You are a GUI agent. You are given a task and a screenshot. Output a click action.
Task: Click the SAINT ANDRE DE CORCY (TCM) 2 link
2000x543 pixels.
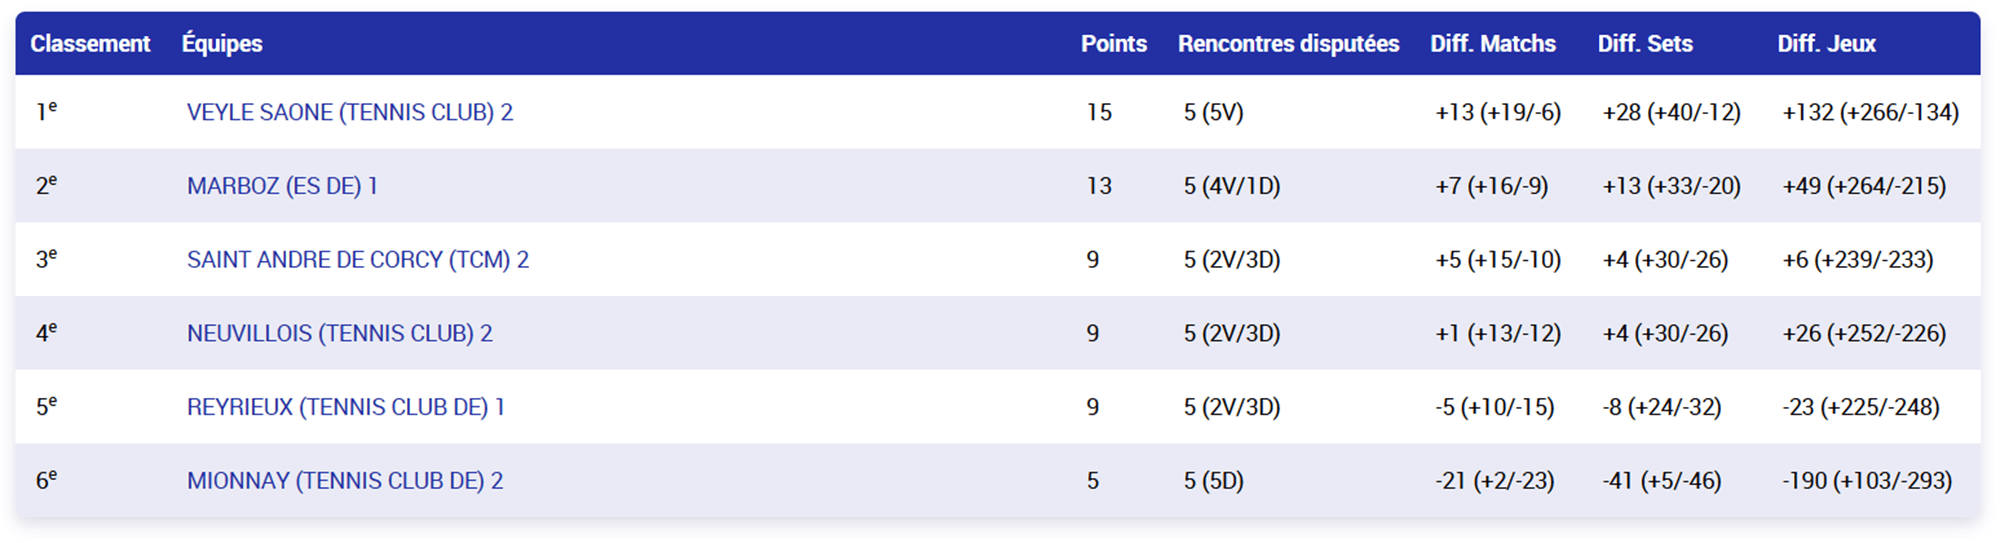tap(358, 260)
